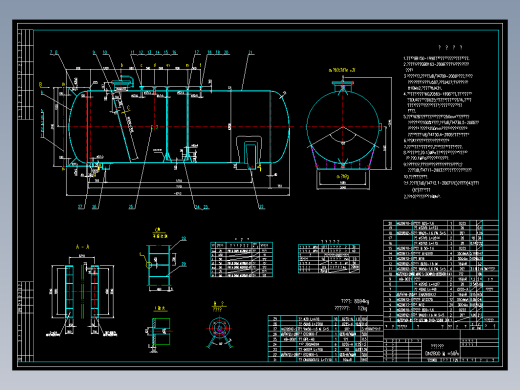Select the drawing title block
The height and width of the screenshot is (390, 520).
tap(441, 346)
